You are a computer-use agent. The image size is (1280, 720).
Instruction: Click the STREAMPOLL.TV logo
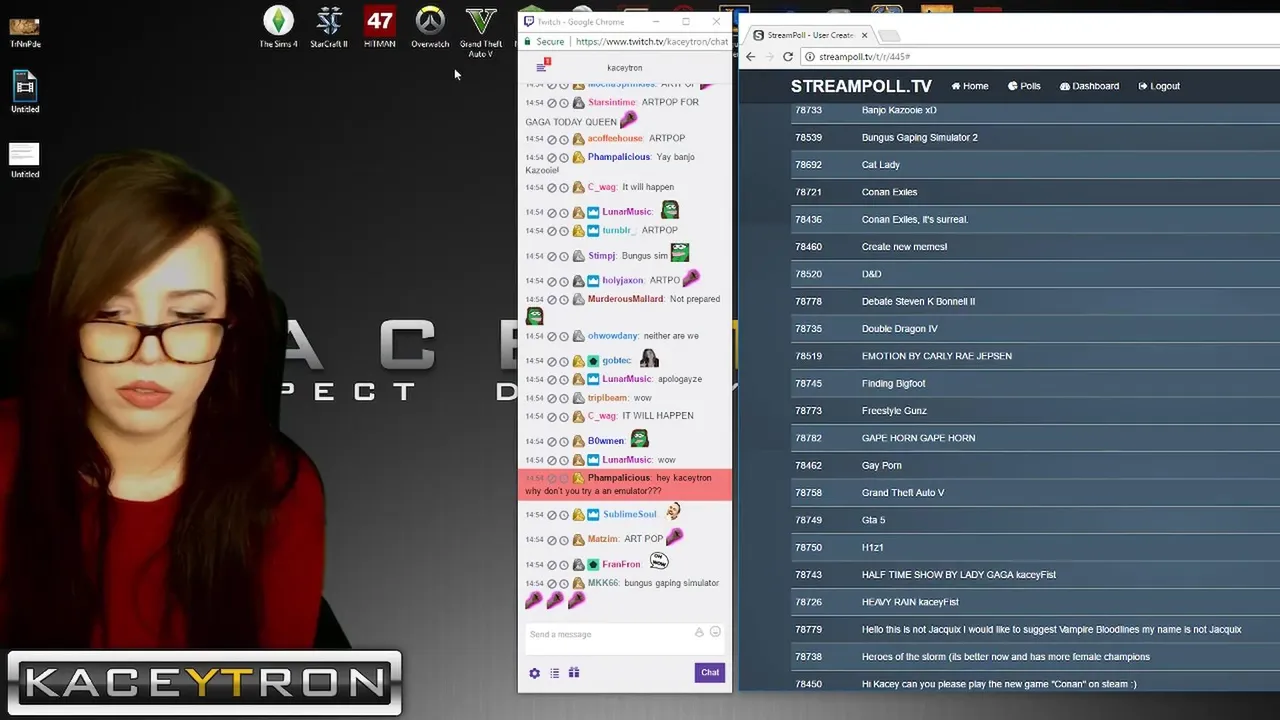pyautogui.click(x=861, y=86)
